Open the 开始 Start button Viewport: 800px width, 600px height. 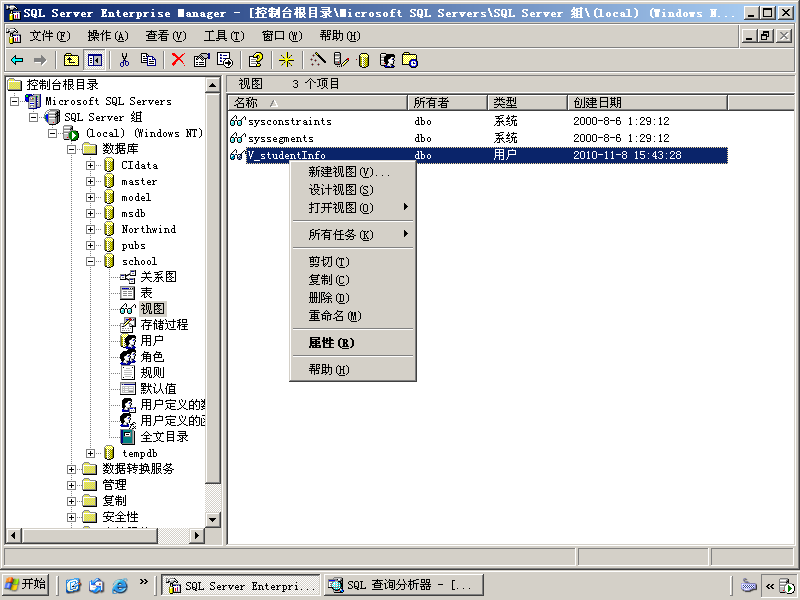[26, 584]
